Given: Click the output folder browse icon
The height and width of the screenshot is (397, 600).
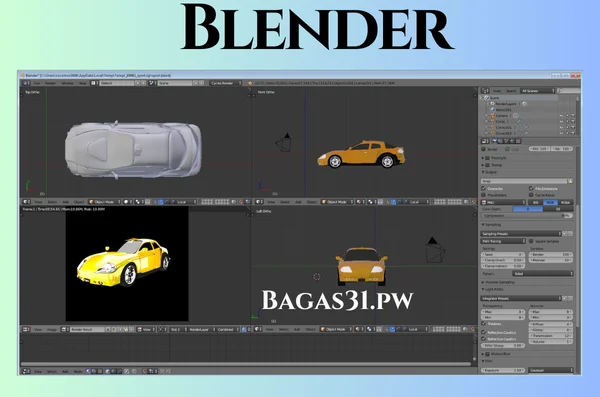Looking at the screenshot, I should (x=570, y=181).
